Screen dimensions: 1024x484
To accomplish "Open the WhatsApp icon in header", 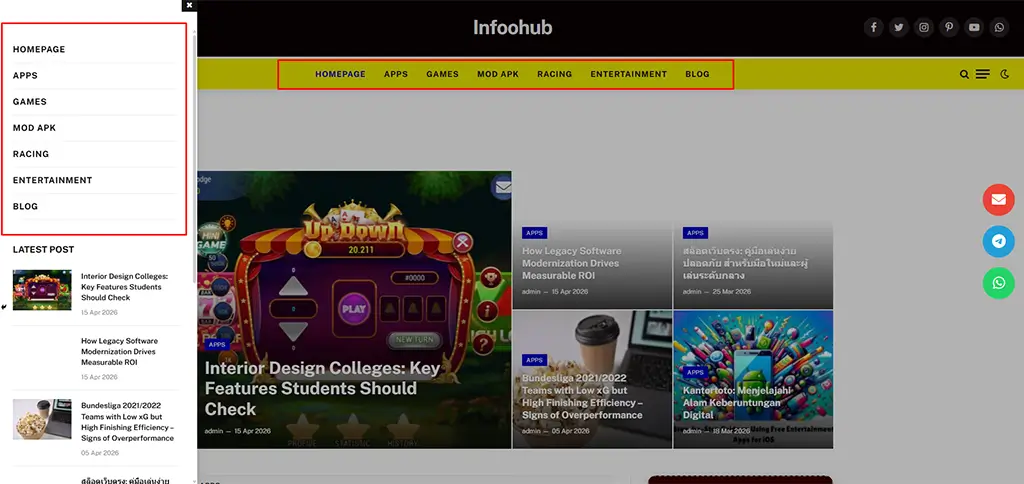I will point(999,27).
